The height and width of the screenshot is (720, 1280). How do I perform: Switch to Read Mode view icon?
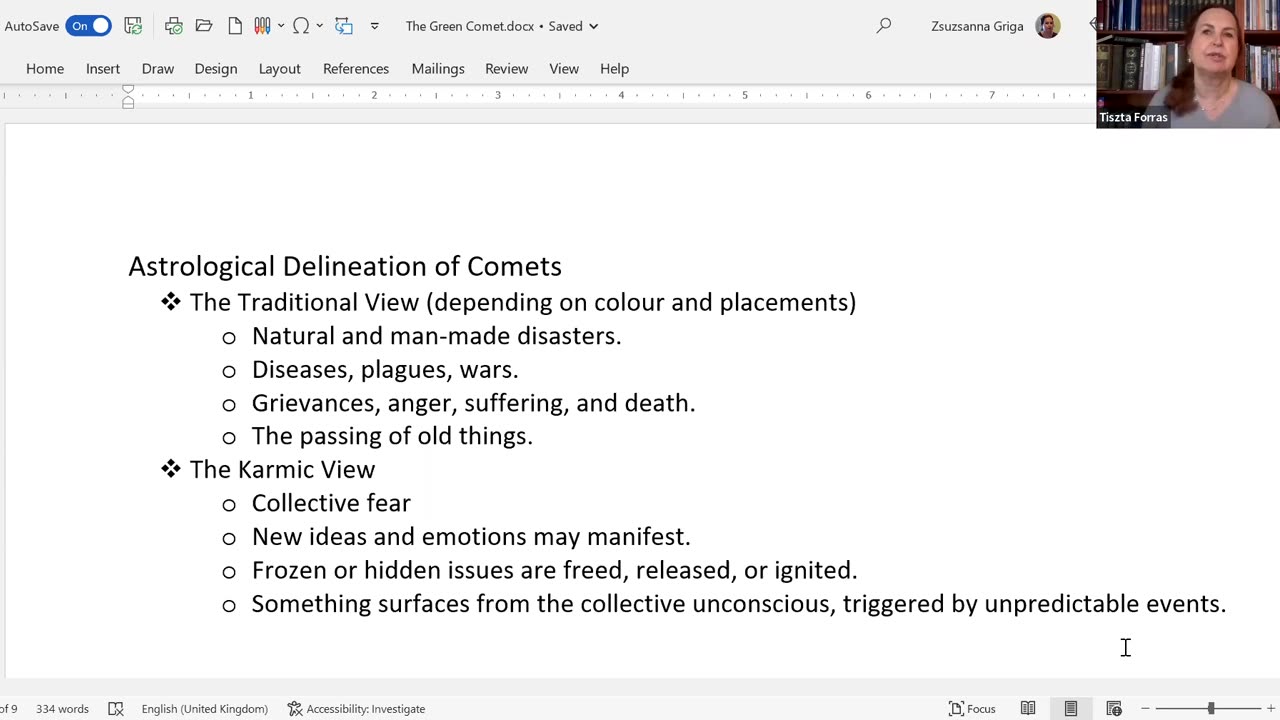click(x=1028, y=709)
